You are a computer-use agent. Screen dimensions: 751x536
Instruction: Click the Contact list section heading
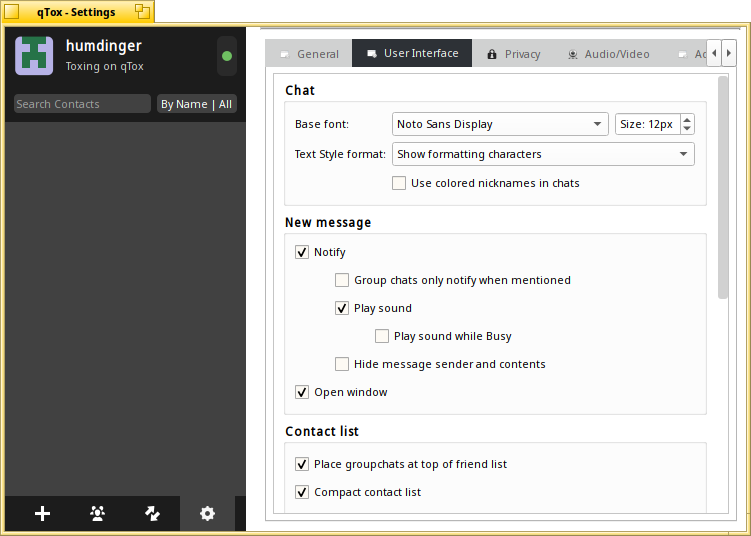tap(322, 431)
